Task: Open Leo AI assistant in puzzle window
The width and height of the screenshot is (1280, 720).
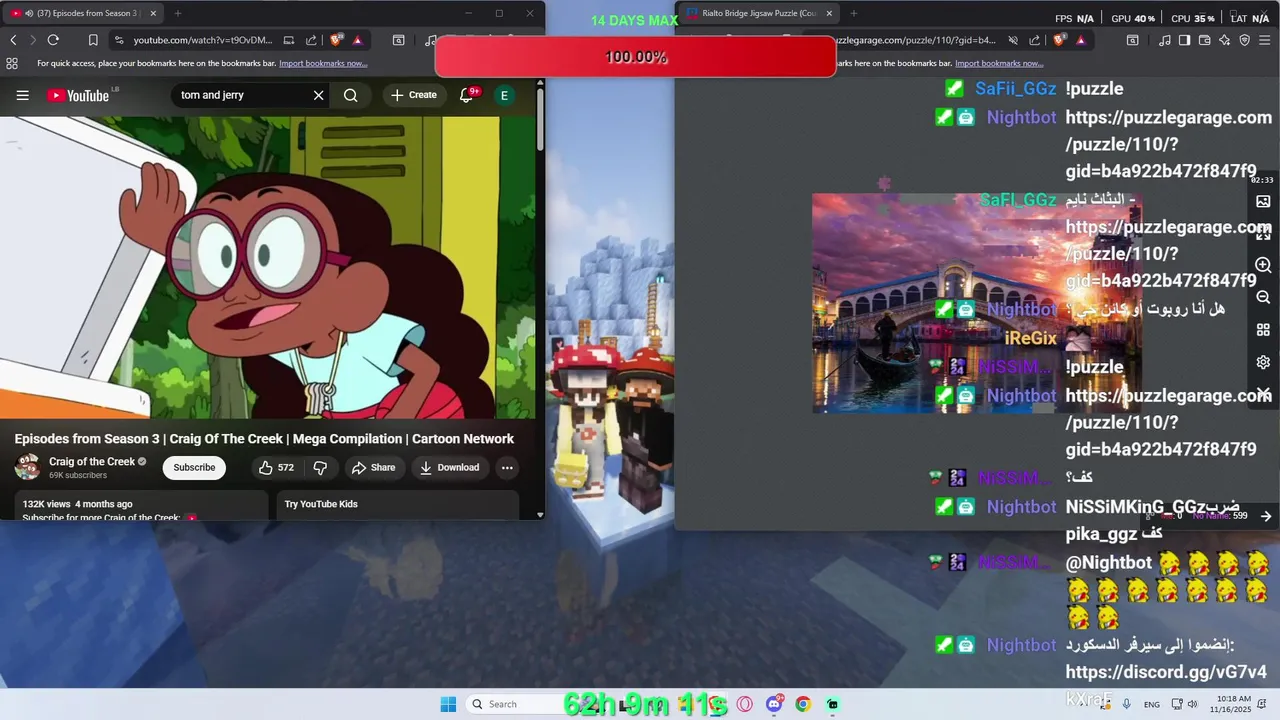Action: [x=1224, y=40]
